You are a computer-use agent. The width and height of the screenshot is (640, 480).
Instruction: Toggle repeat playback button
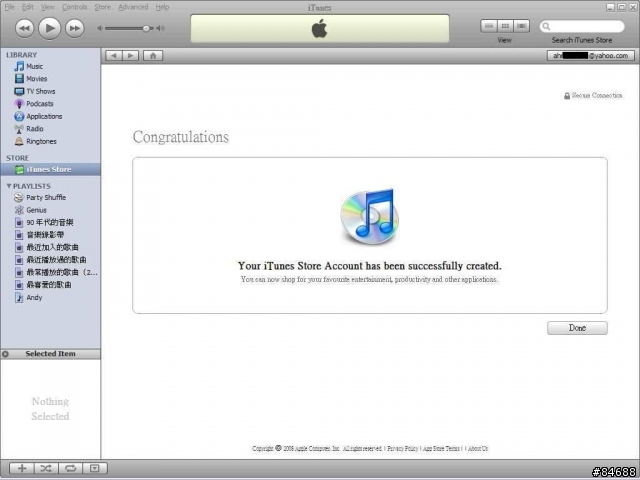pyautogui.click(x=70, y=468)
